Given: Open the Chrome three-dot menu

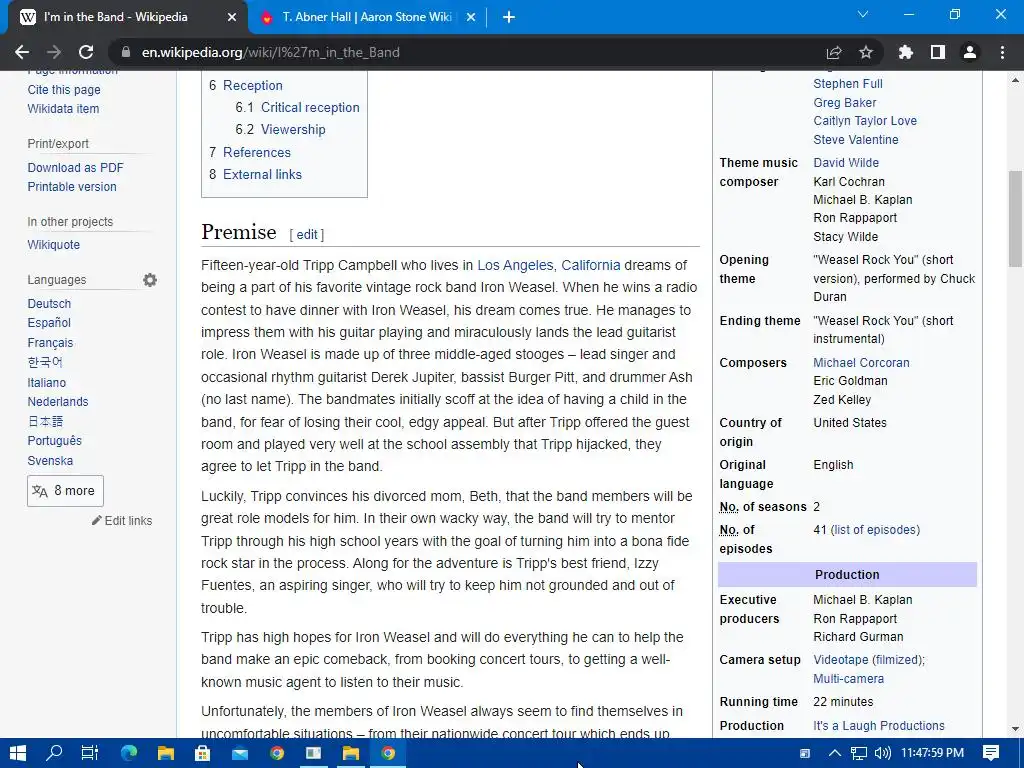Looking at the screenshot, I should pos(1002,52).
